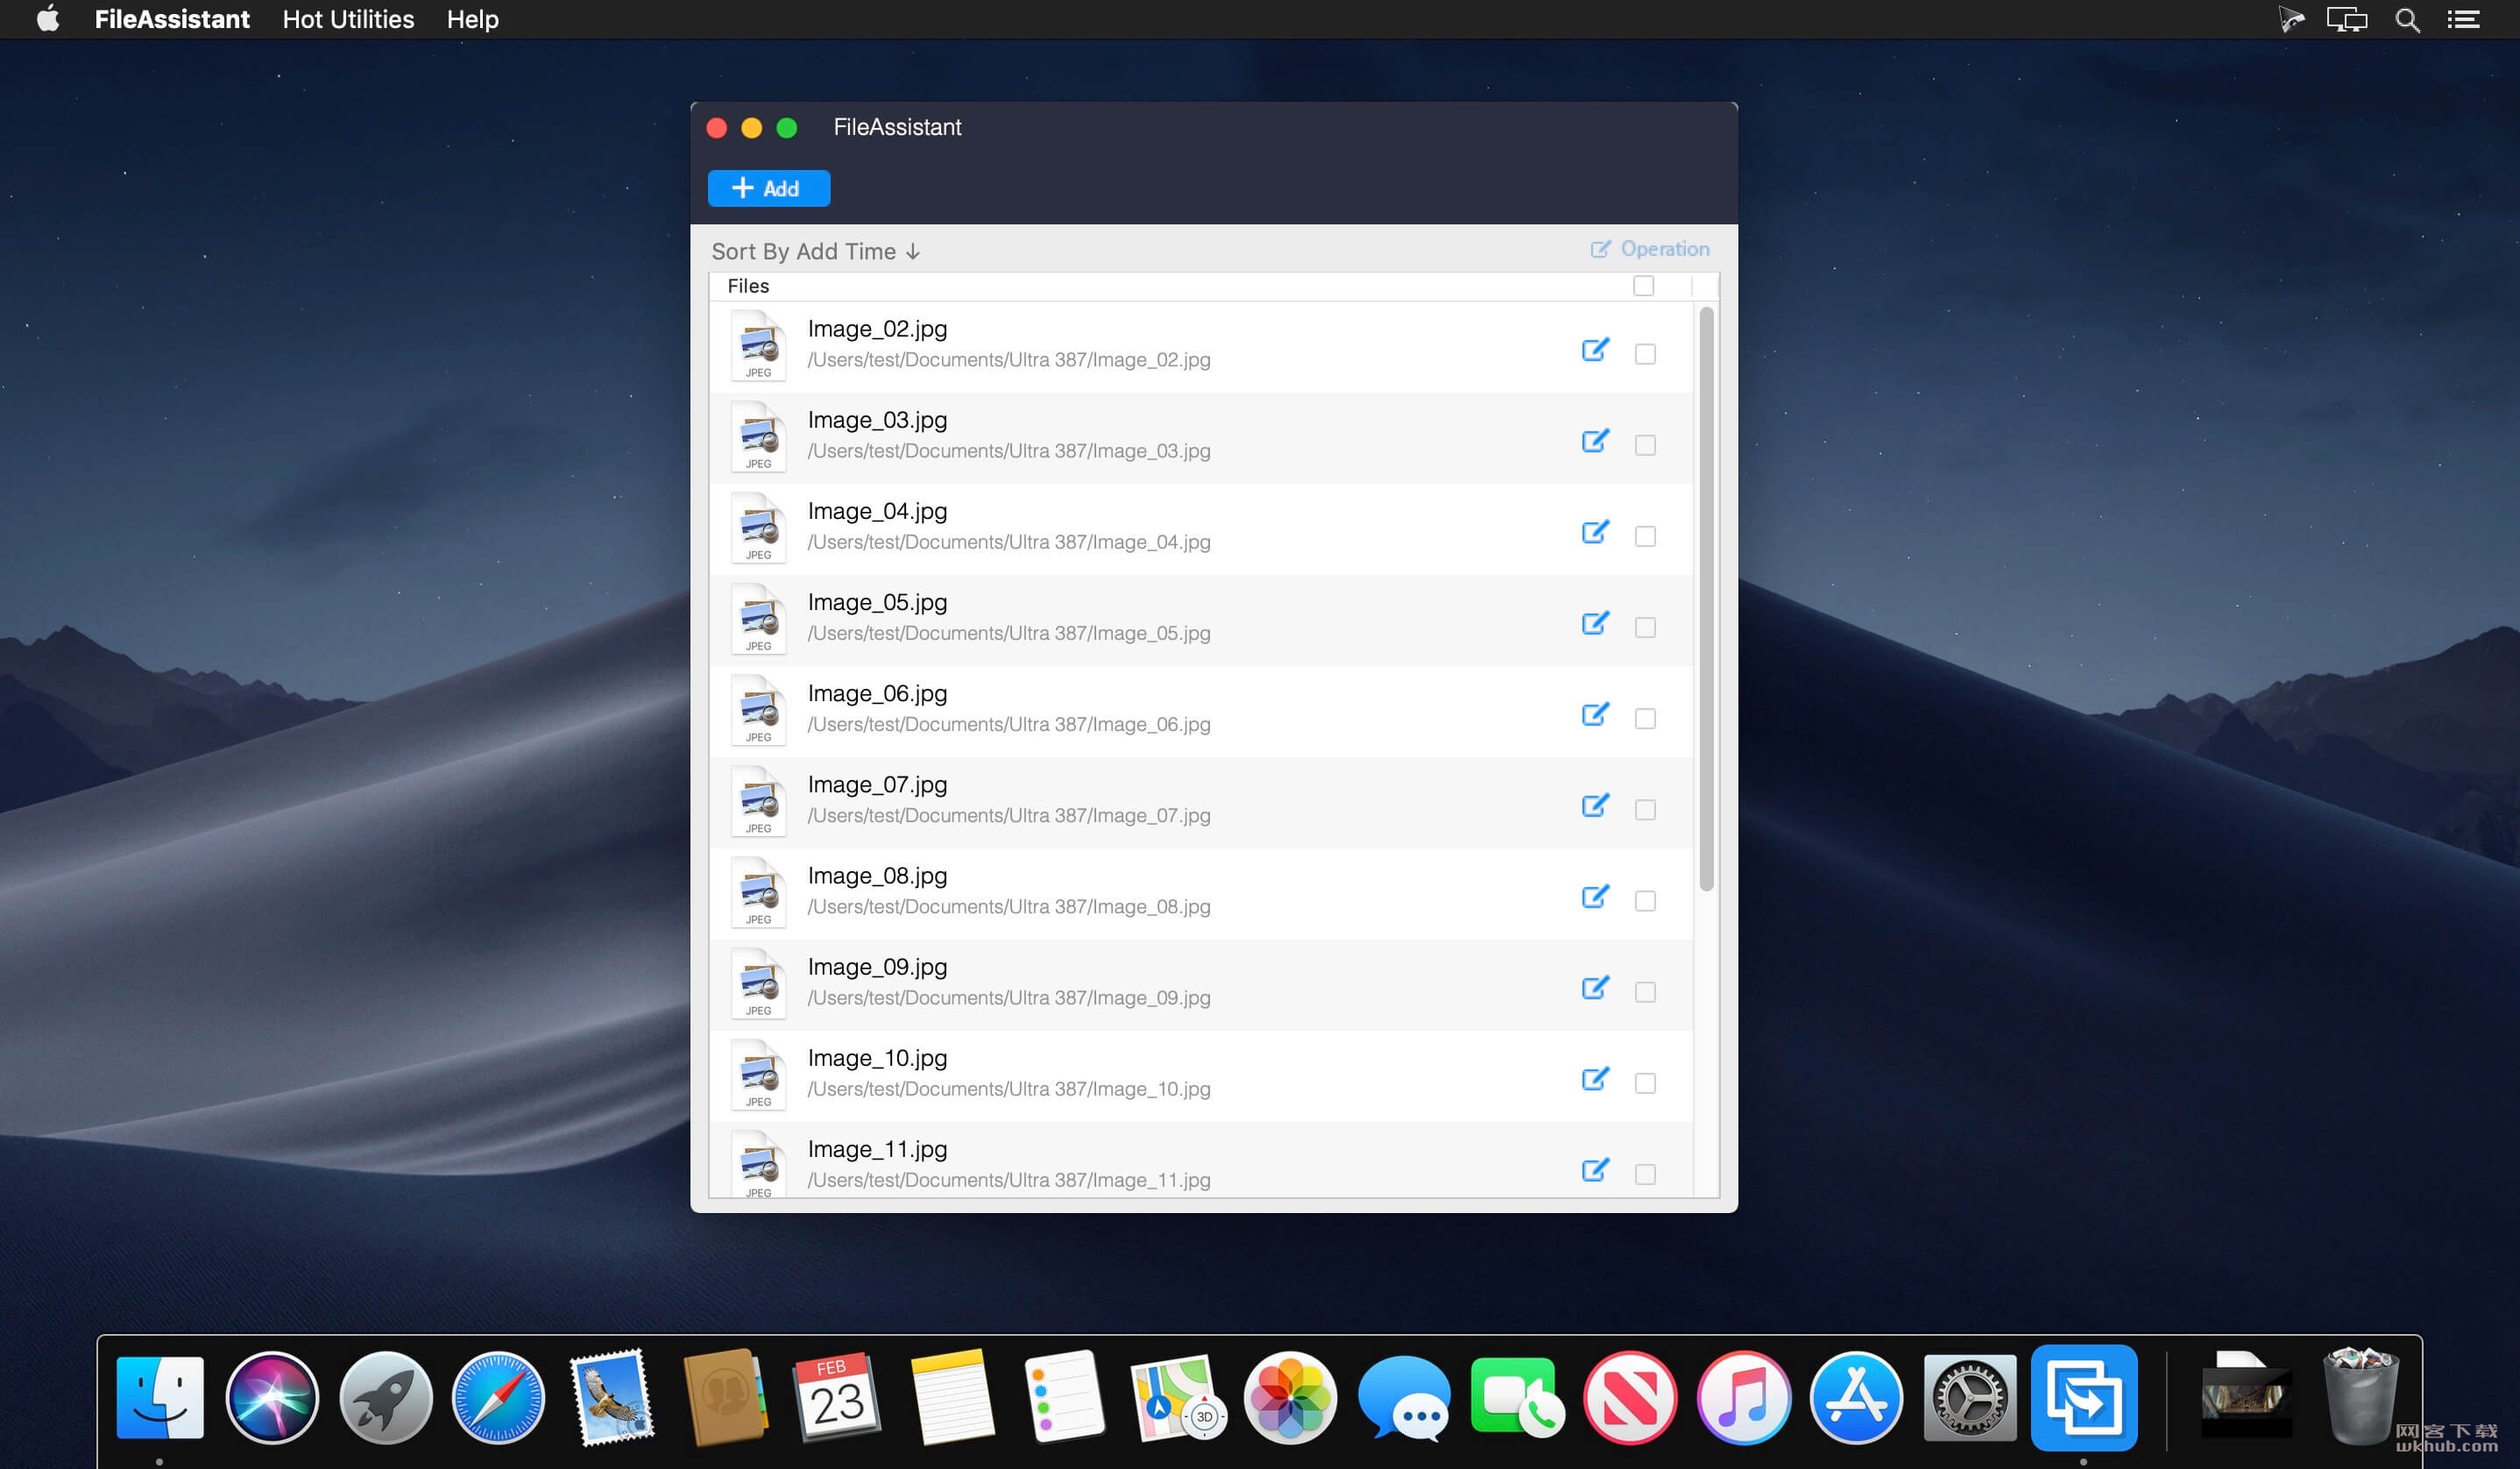Tick the checkbox for Image_03.jpg
This screenshot has height=1469, width=2520.
(x=1645, y=445)
